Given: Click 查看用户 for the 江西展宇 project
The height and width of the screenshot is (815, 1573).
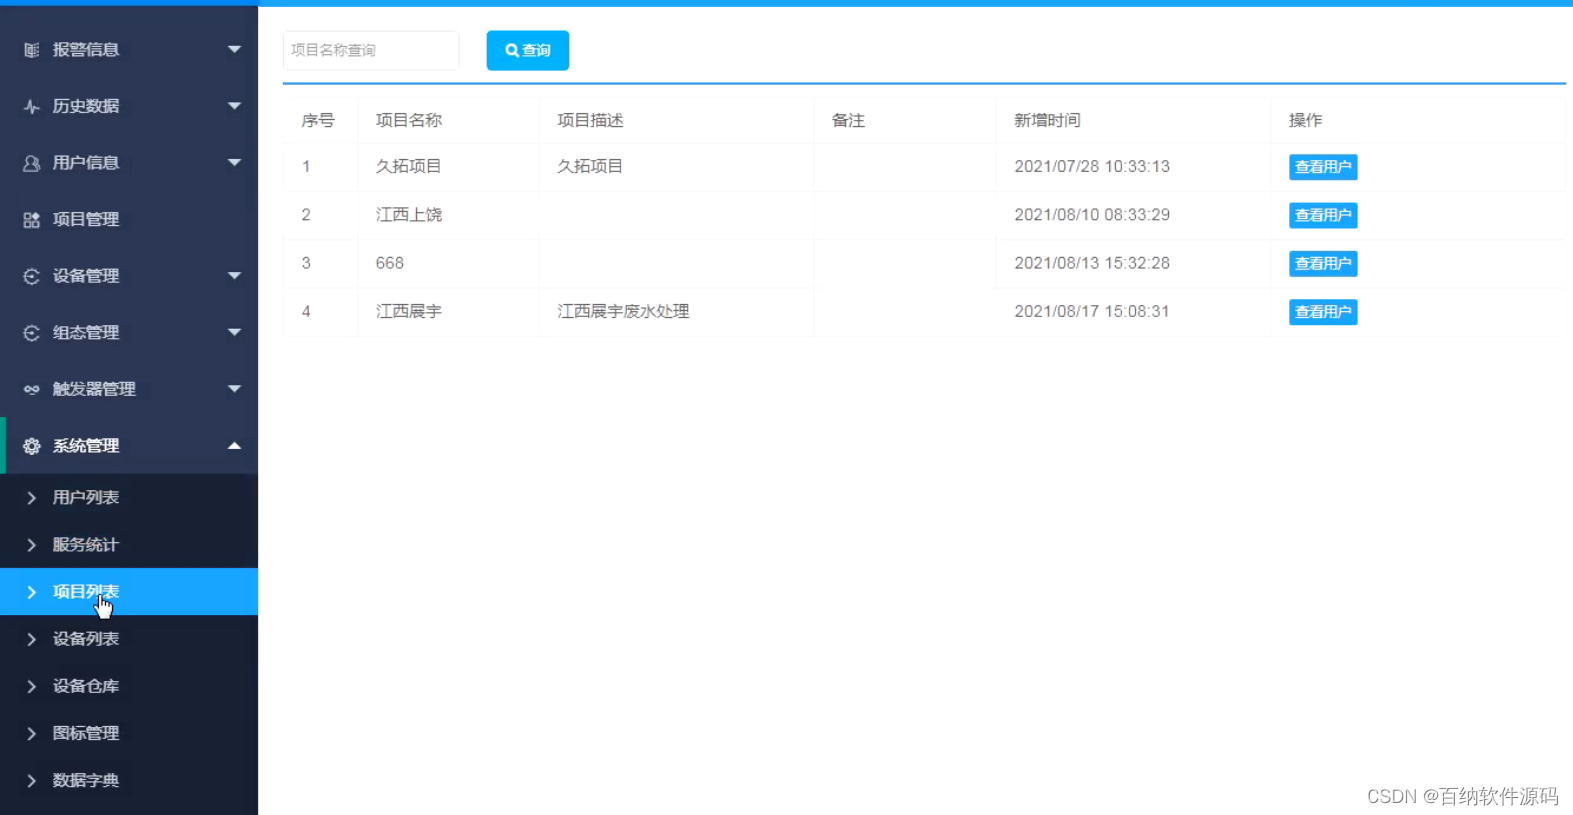Looking at the screenshot, I should pyautogui.click(x=1322, y=312).
